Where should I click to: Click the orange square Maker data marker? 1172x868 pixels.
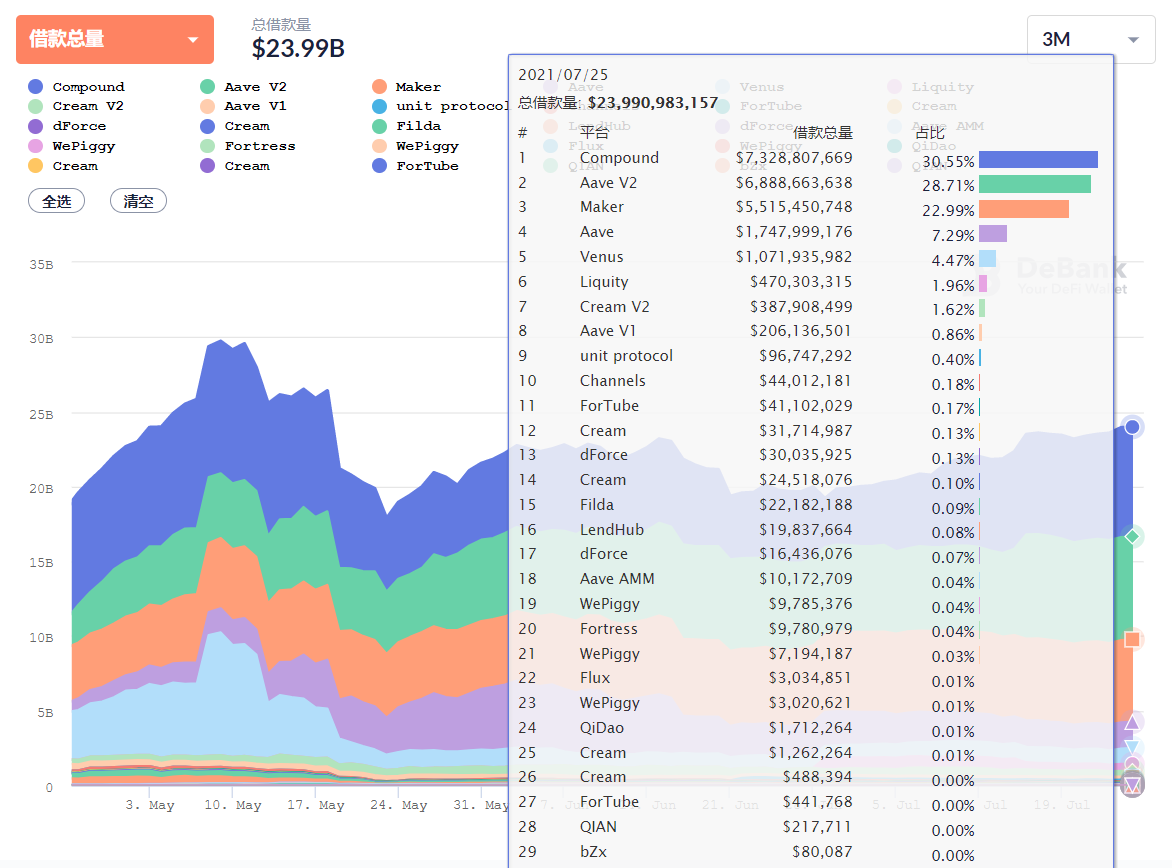1132,639
